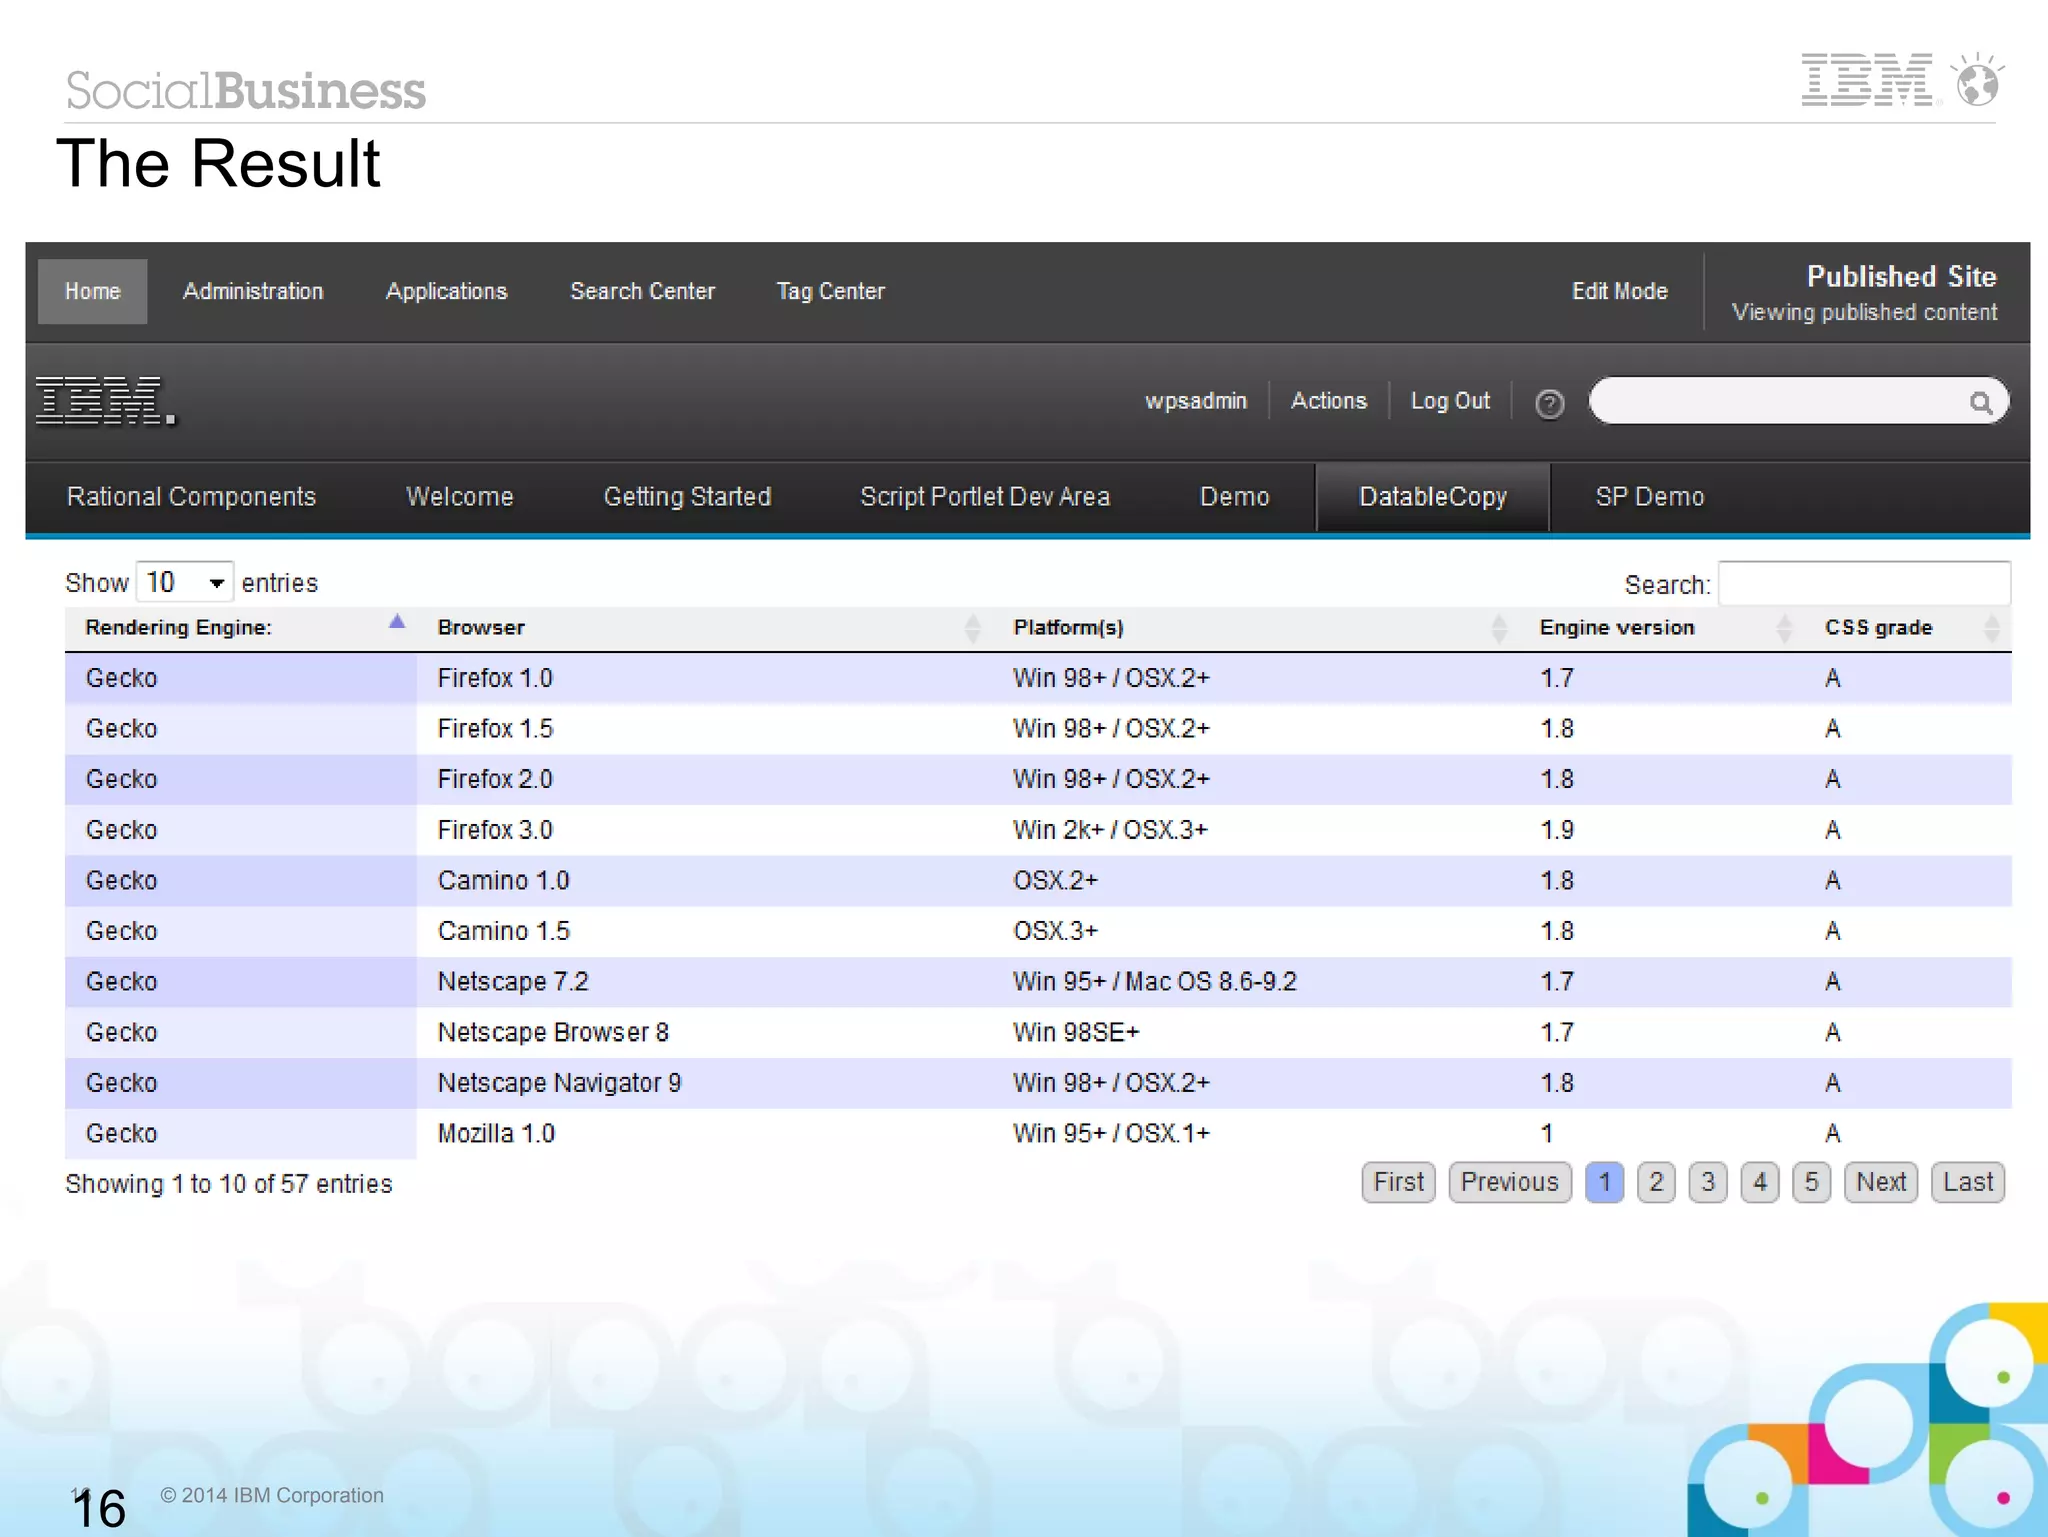The image size is (2048, 1537).
Task: Sort by Rendering Engine ascending arrow
Action: [397, 622]
